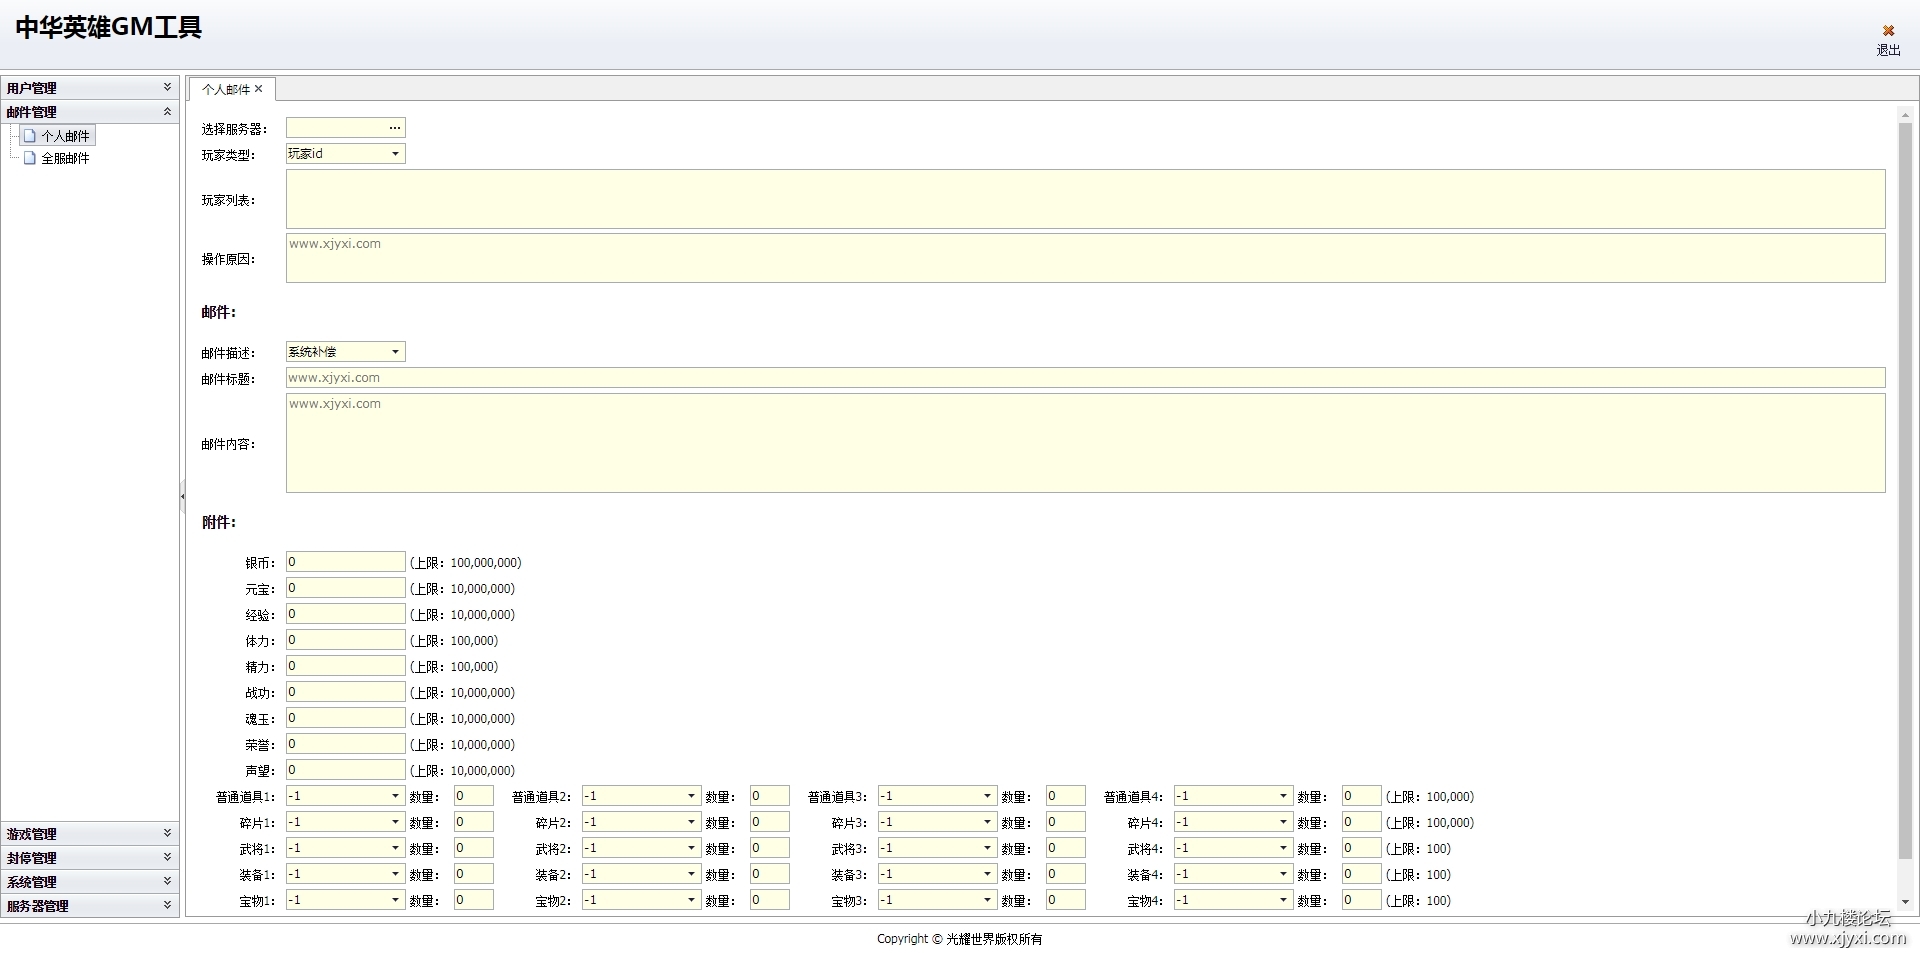Expand the 游戏管理 panel
This screenshot has width=1920, height=953.
(167, 833)
